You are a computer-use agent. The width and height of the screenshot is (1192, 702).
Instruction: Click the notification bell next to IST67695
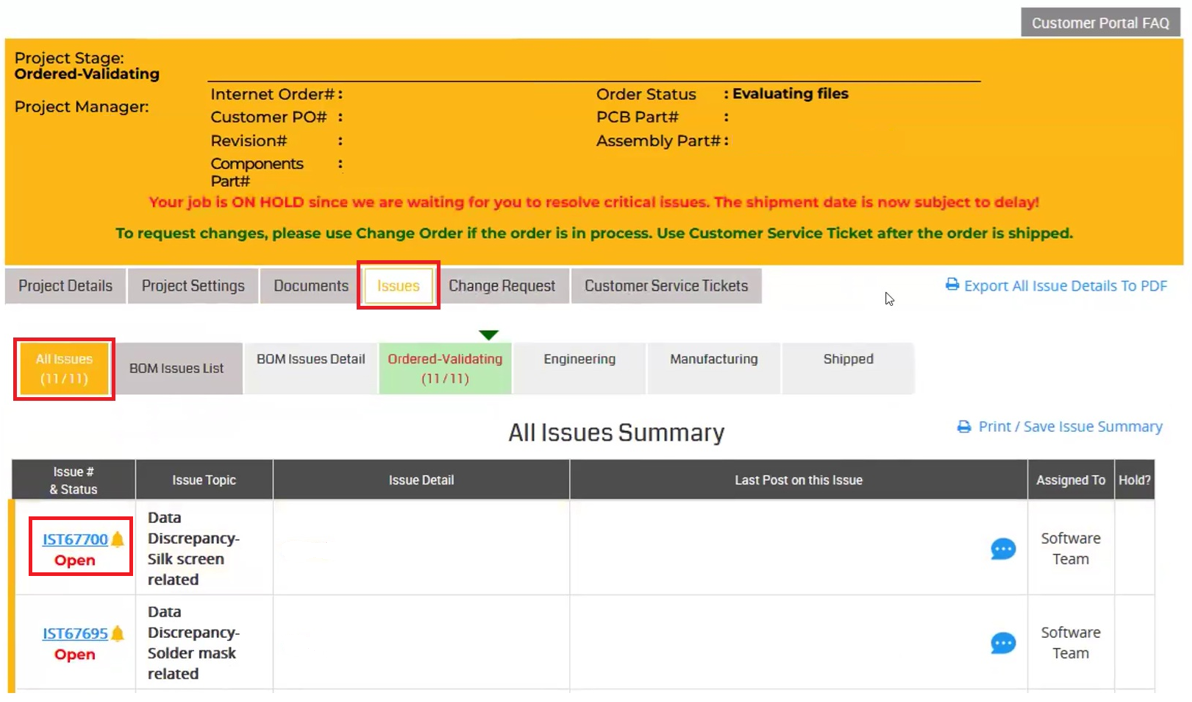116,632
